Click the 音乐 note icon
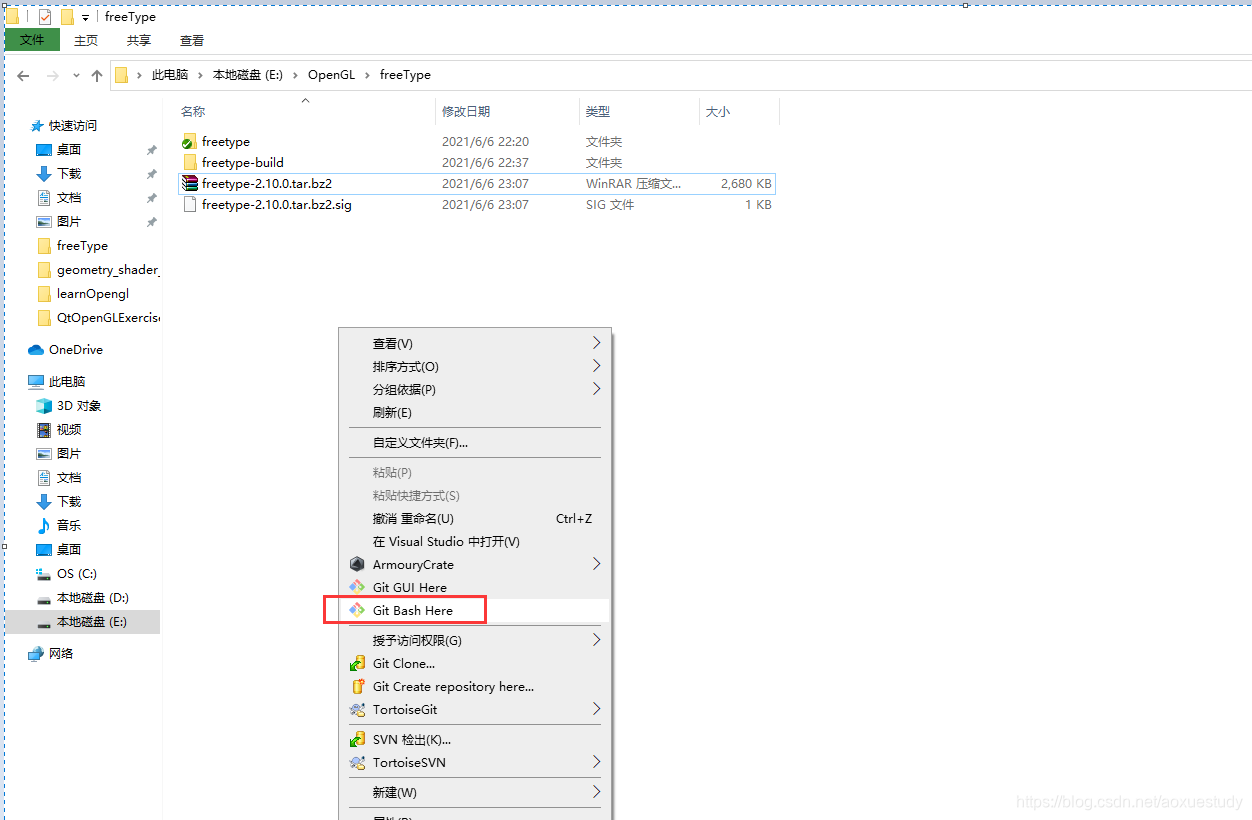Screen dimensions: 1252x820 click(x=44, y=526)
